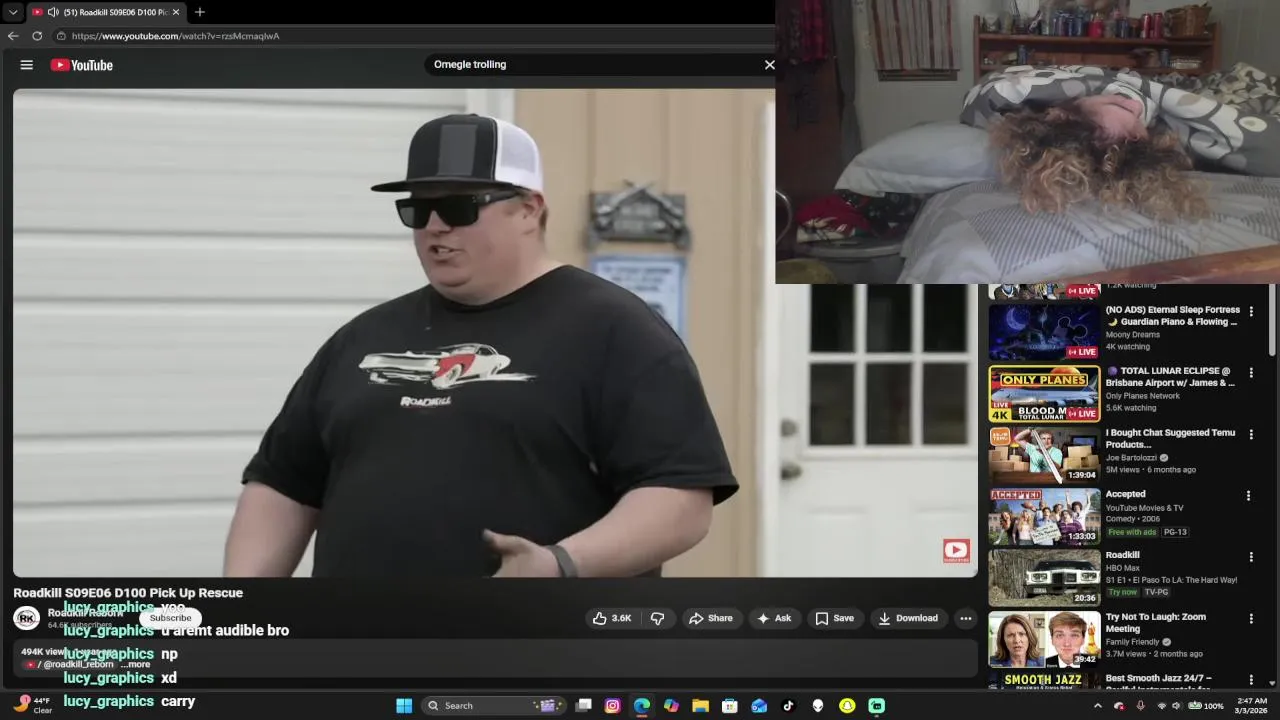Viewport: 1280px width, 720px height.
Task: Open options for the Accepted movie
Action: (1248, 495)
